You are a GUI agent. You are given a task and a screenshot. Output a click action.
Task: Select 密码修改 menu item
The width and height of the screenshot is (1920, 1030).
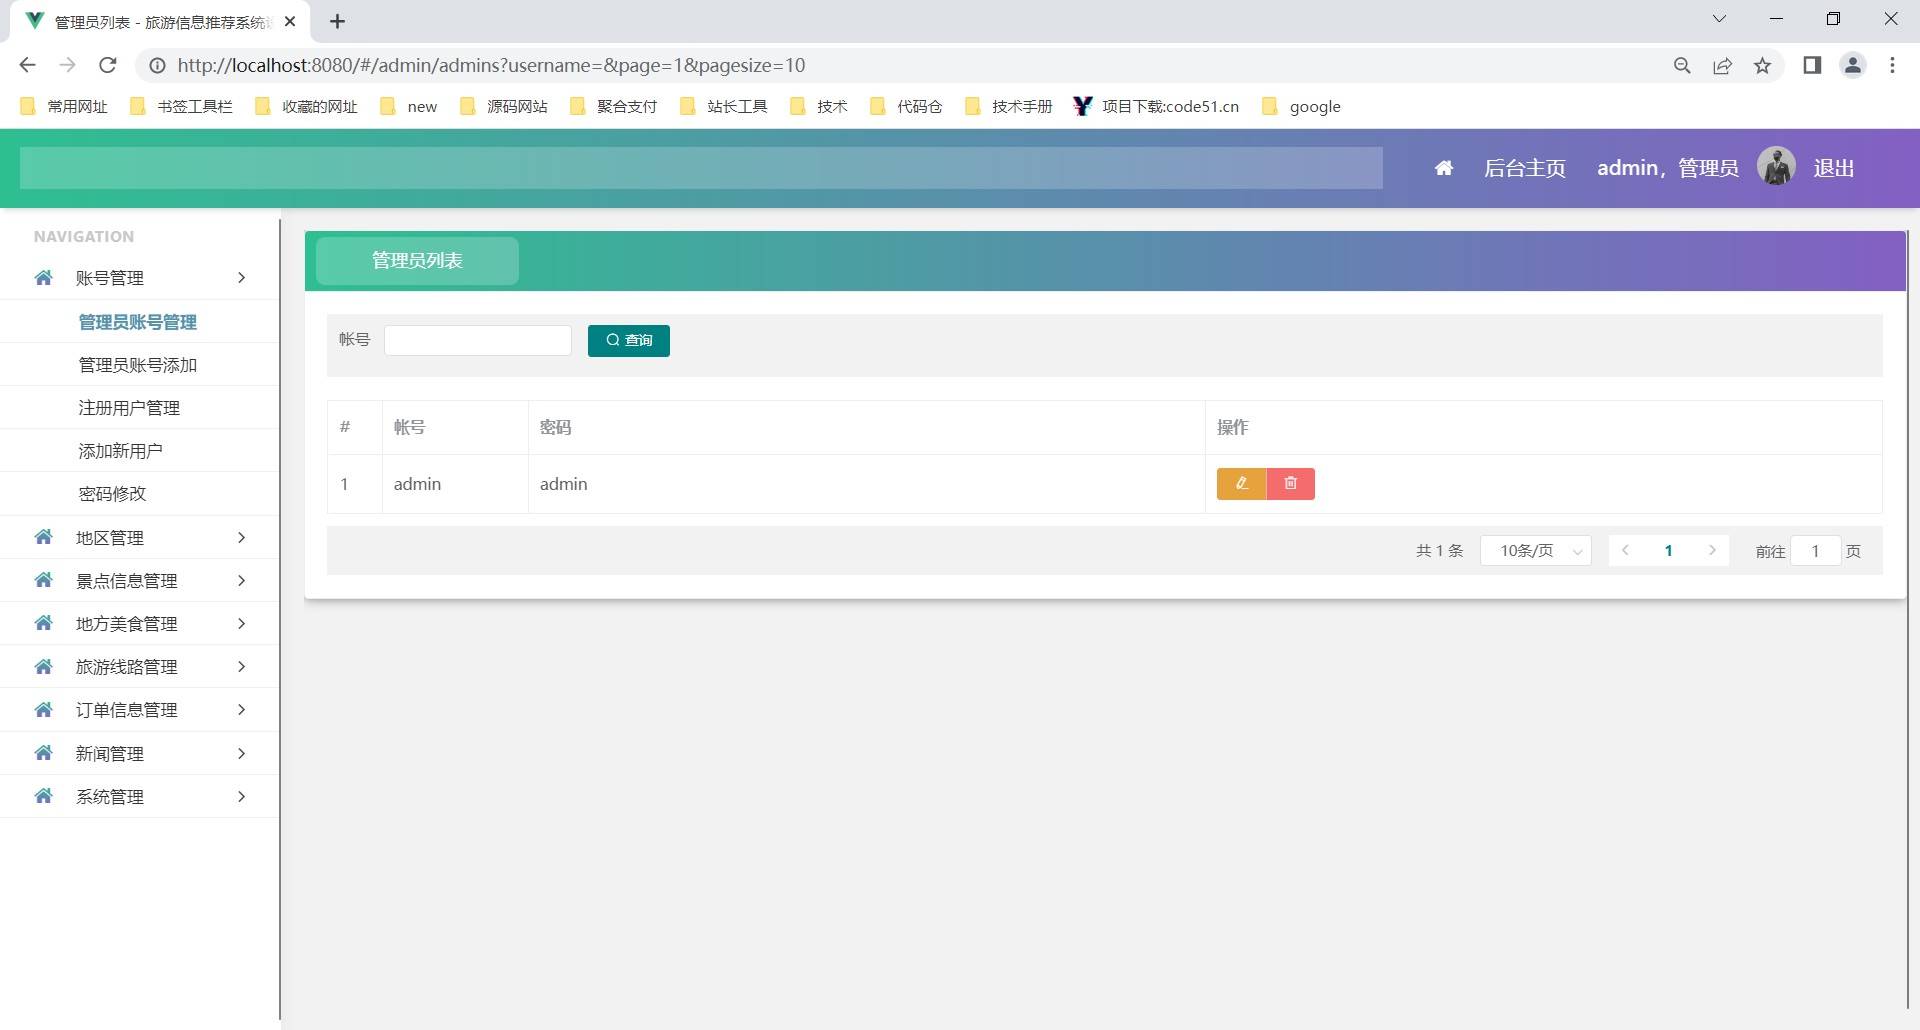[112, 494]
